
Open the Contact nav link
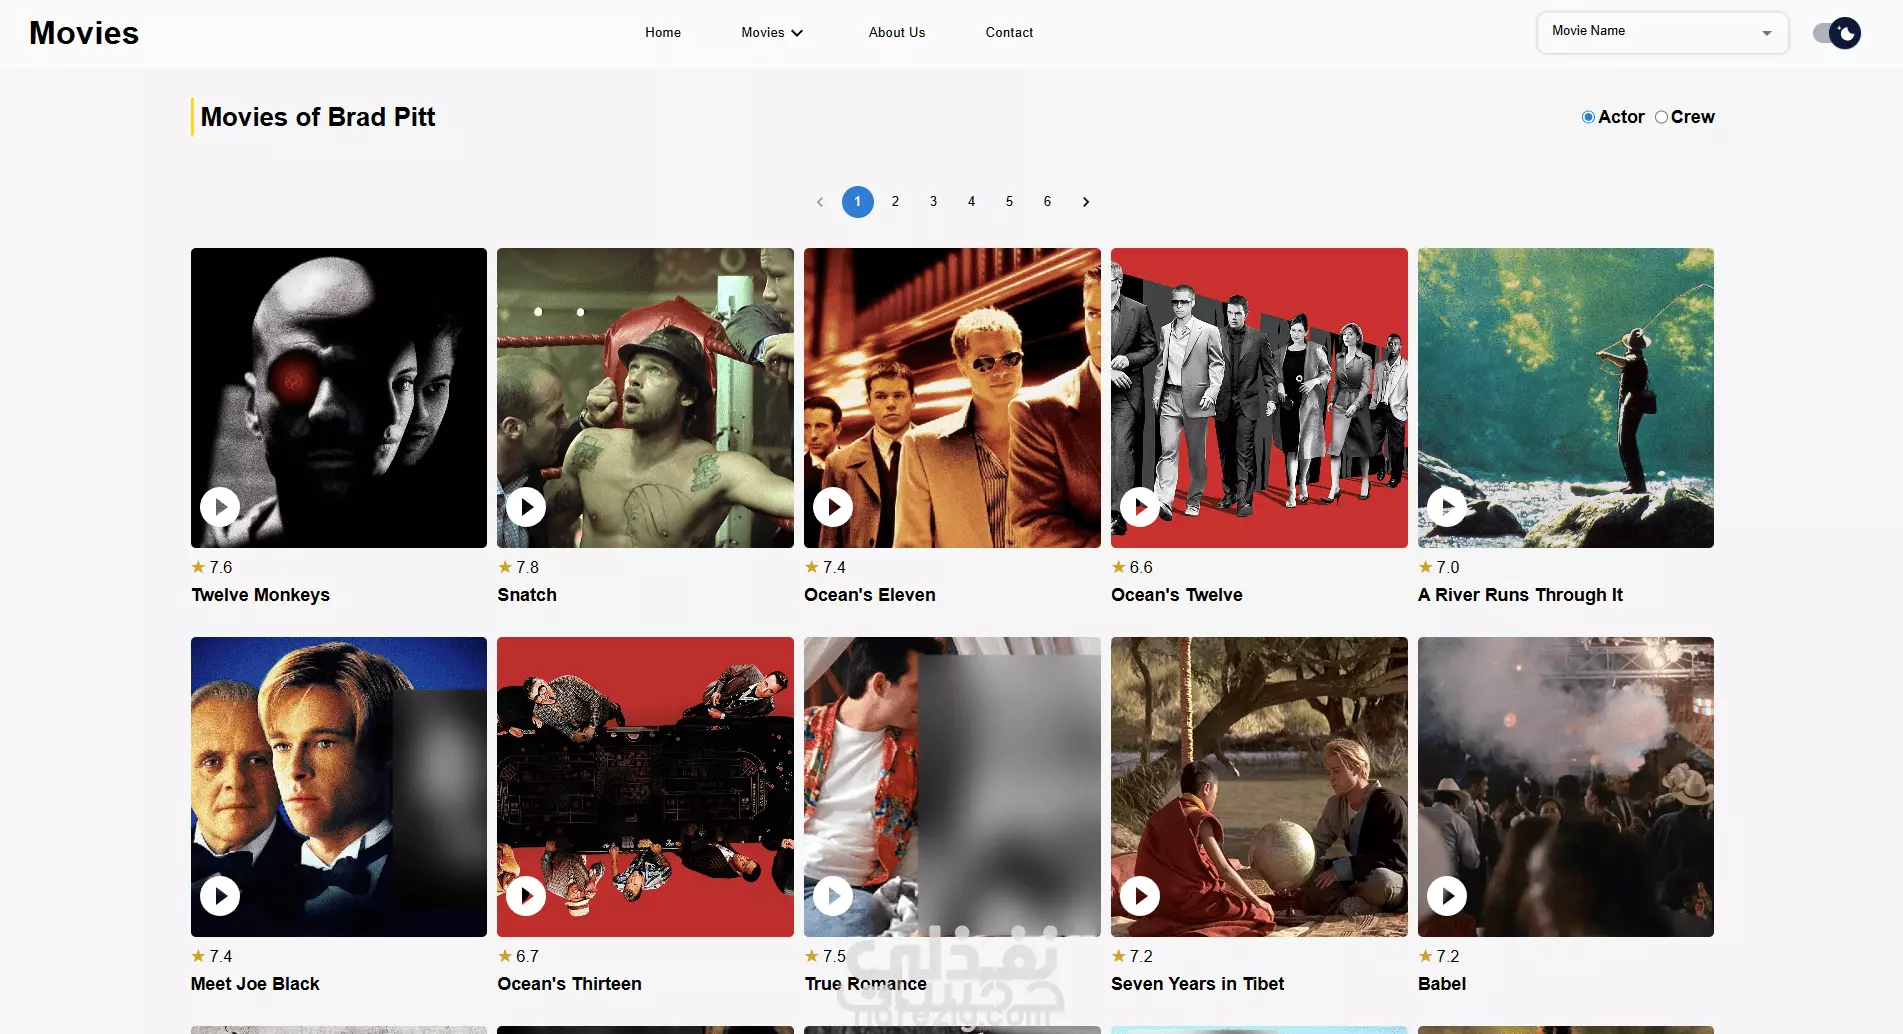click(x=1009, y=33)
